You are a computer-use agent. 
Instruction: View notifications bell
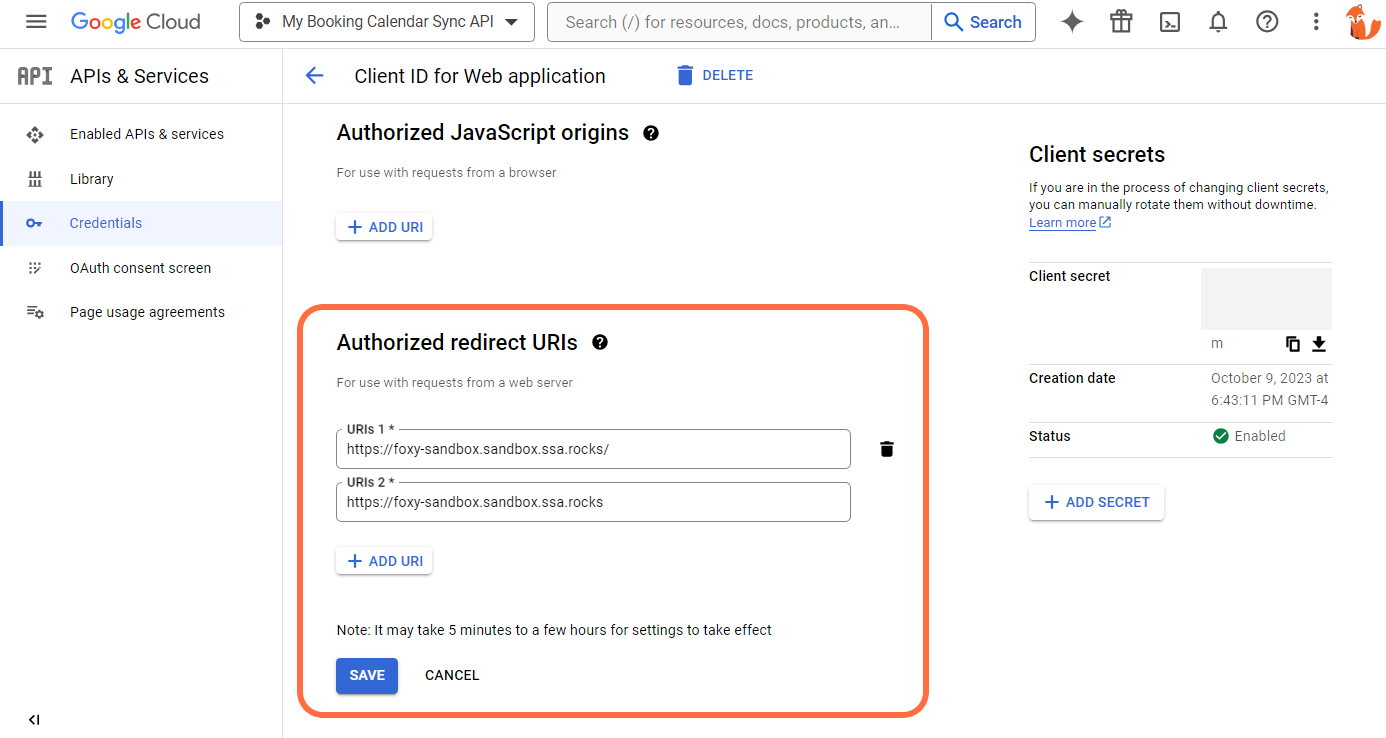[x=1218, y=21]
